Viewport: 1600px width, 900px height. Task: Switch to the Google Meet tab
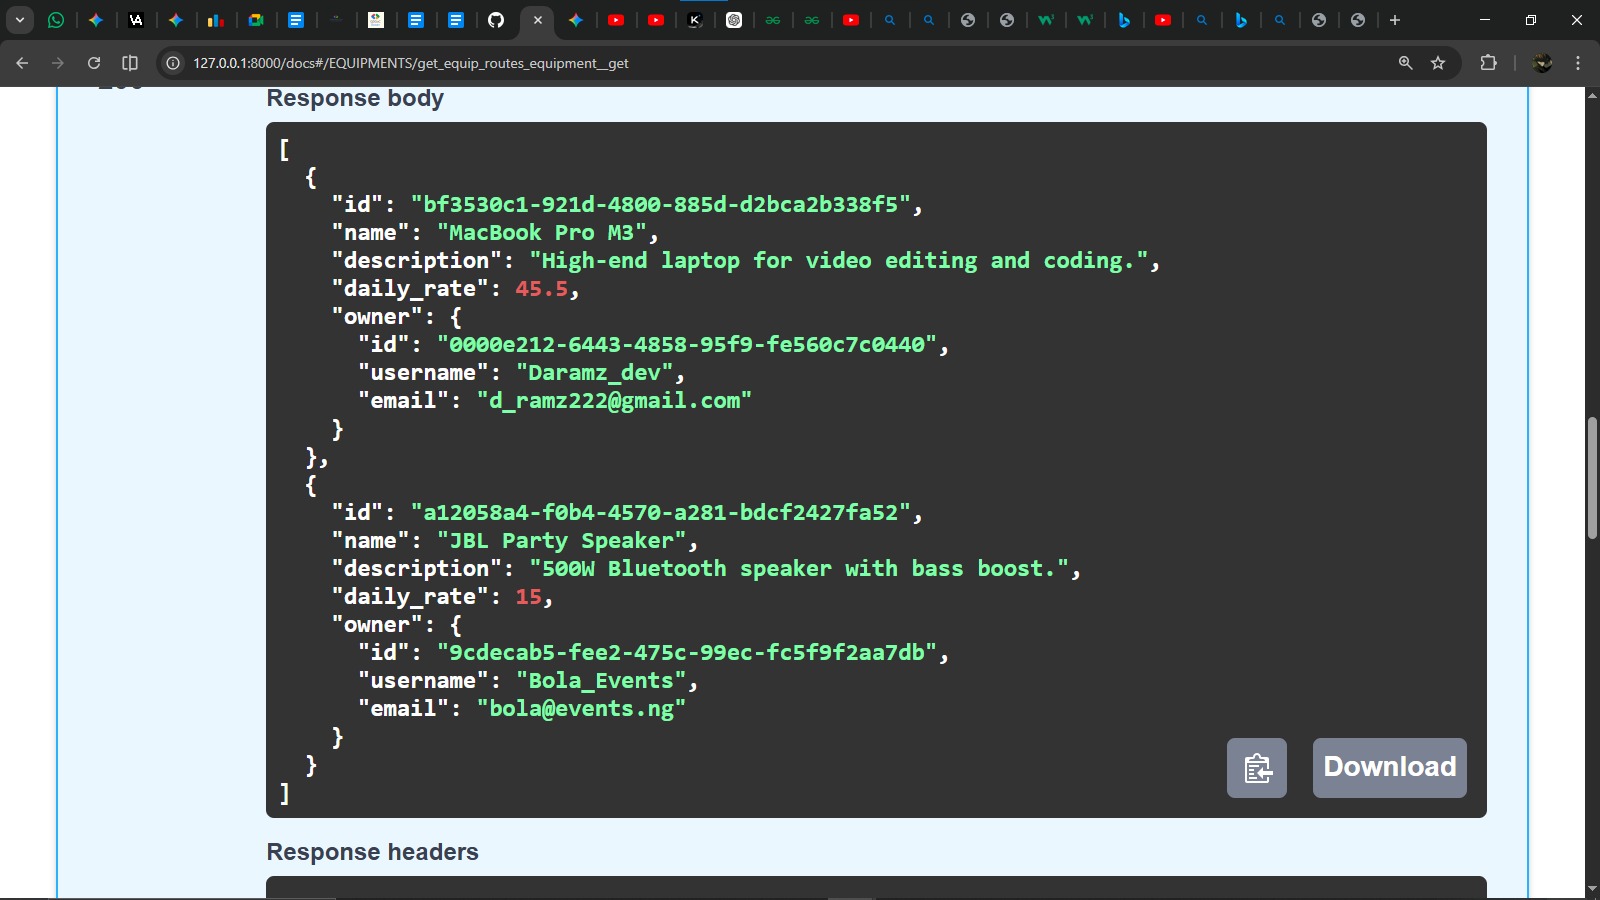point(256,20)
